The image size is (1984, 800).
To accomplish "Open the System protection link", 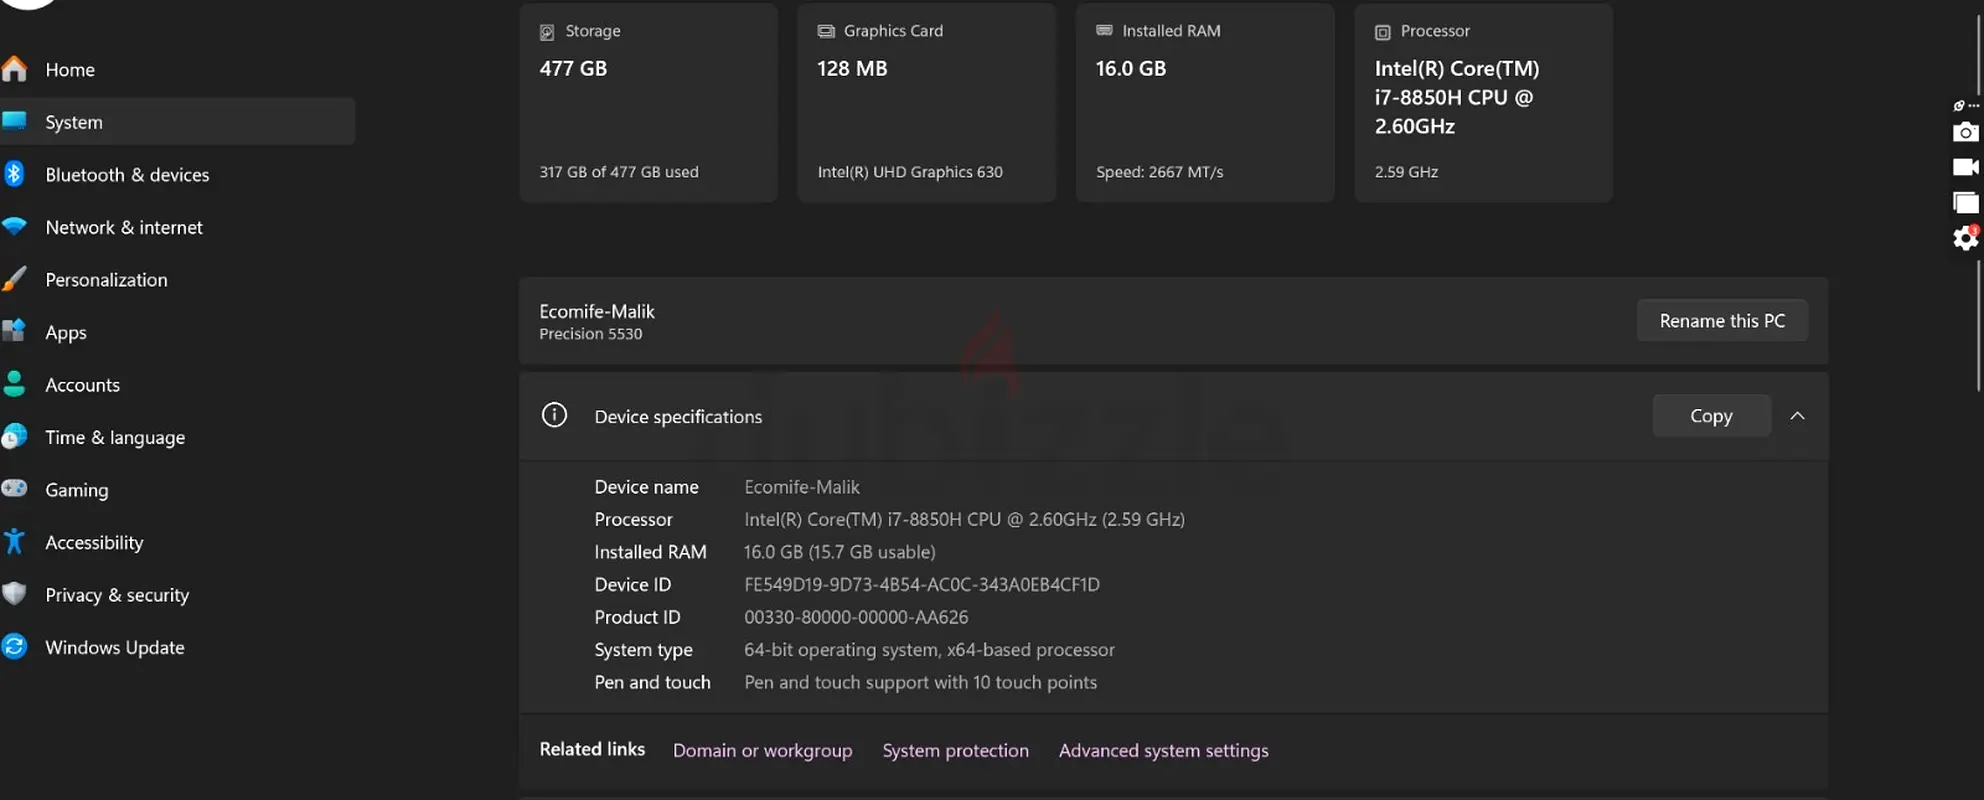I will coord(955,750).
